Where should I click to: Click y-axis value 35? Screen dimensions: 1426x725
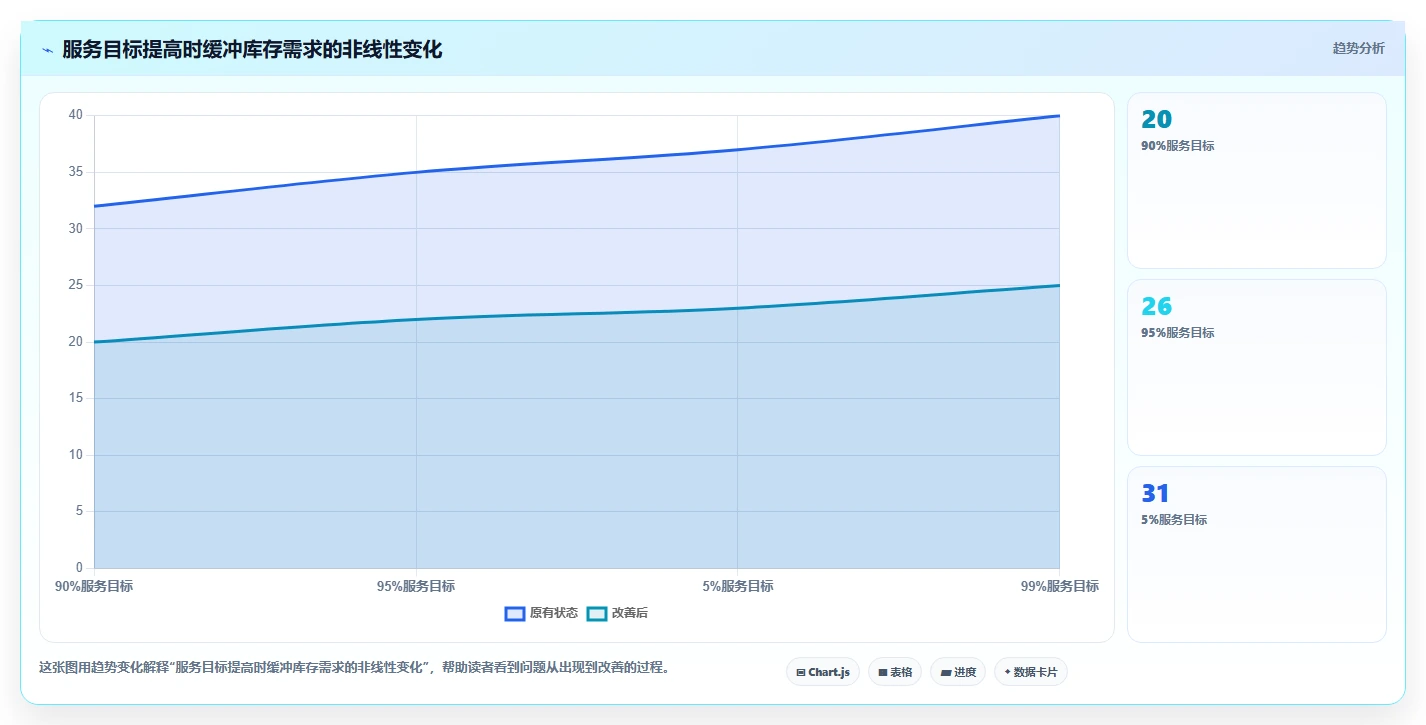[x=76, y=172]
